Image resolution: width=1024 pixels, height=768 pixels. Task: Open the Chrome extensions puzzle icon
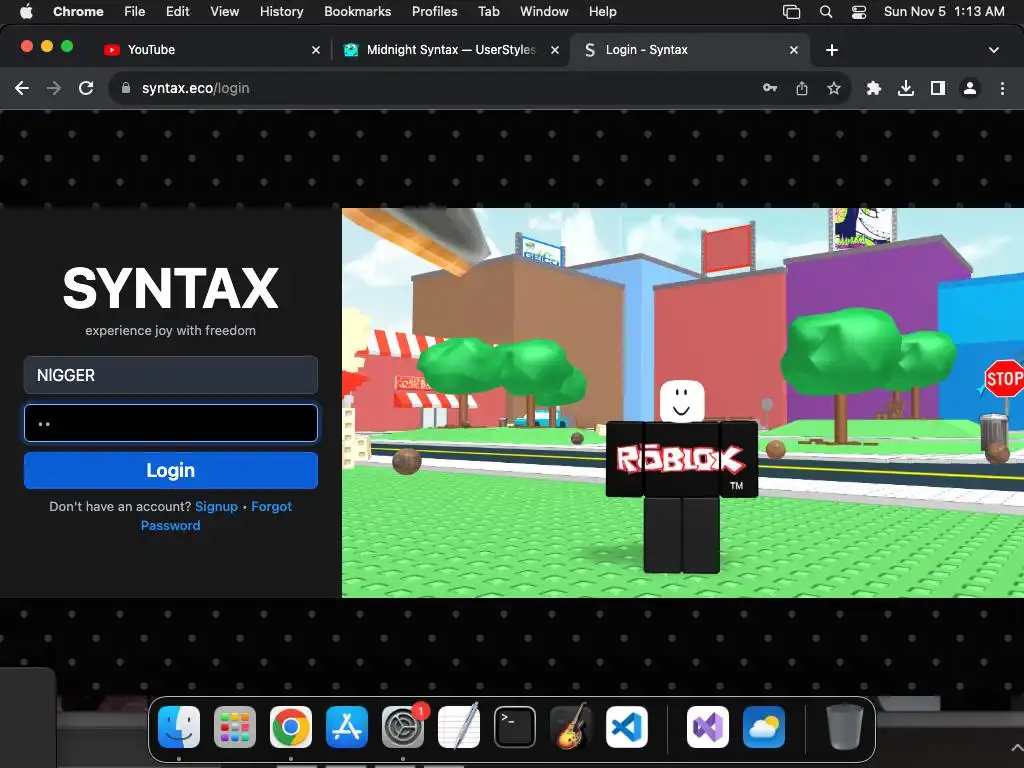pos(874,88)
